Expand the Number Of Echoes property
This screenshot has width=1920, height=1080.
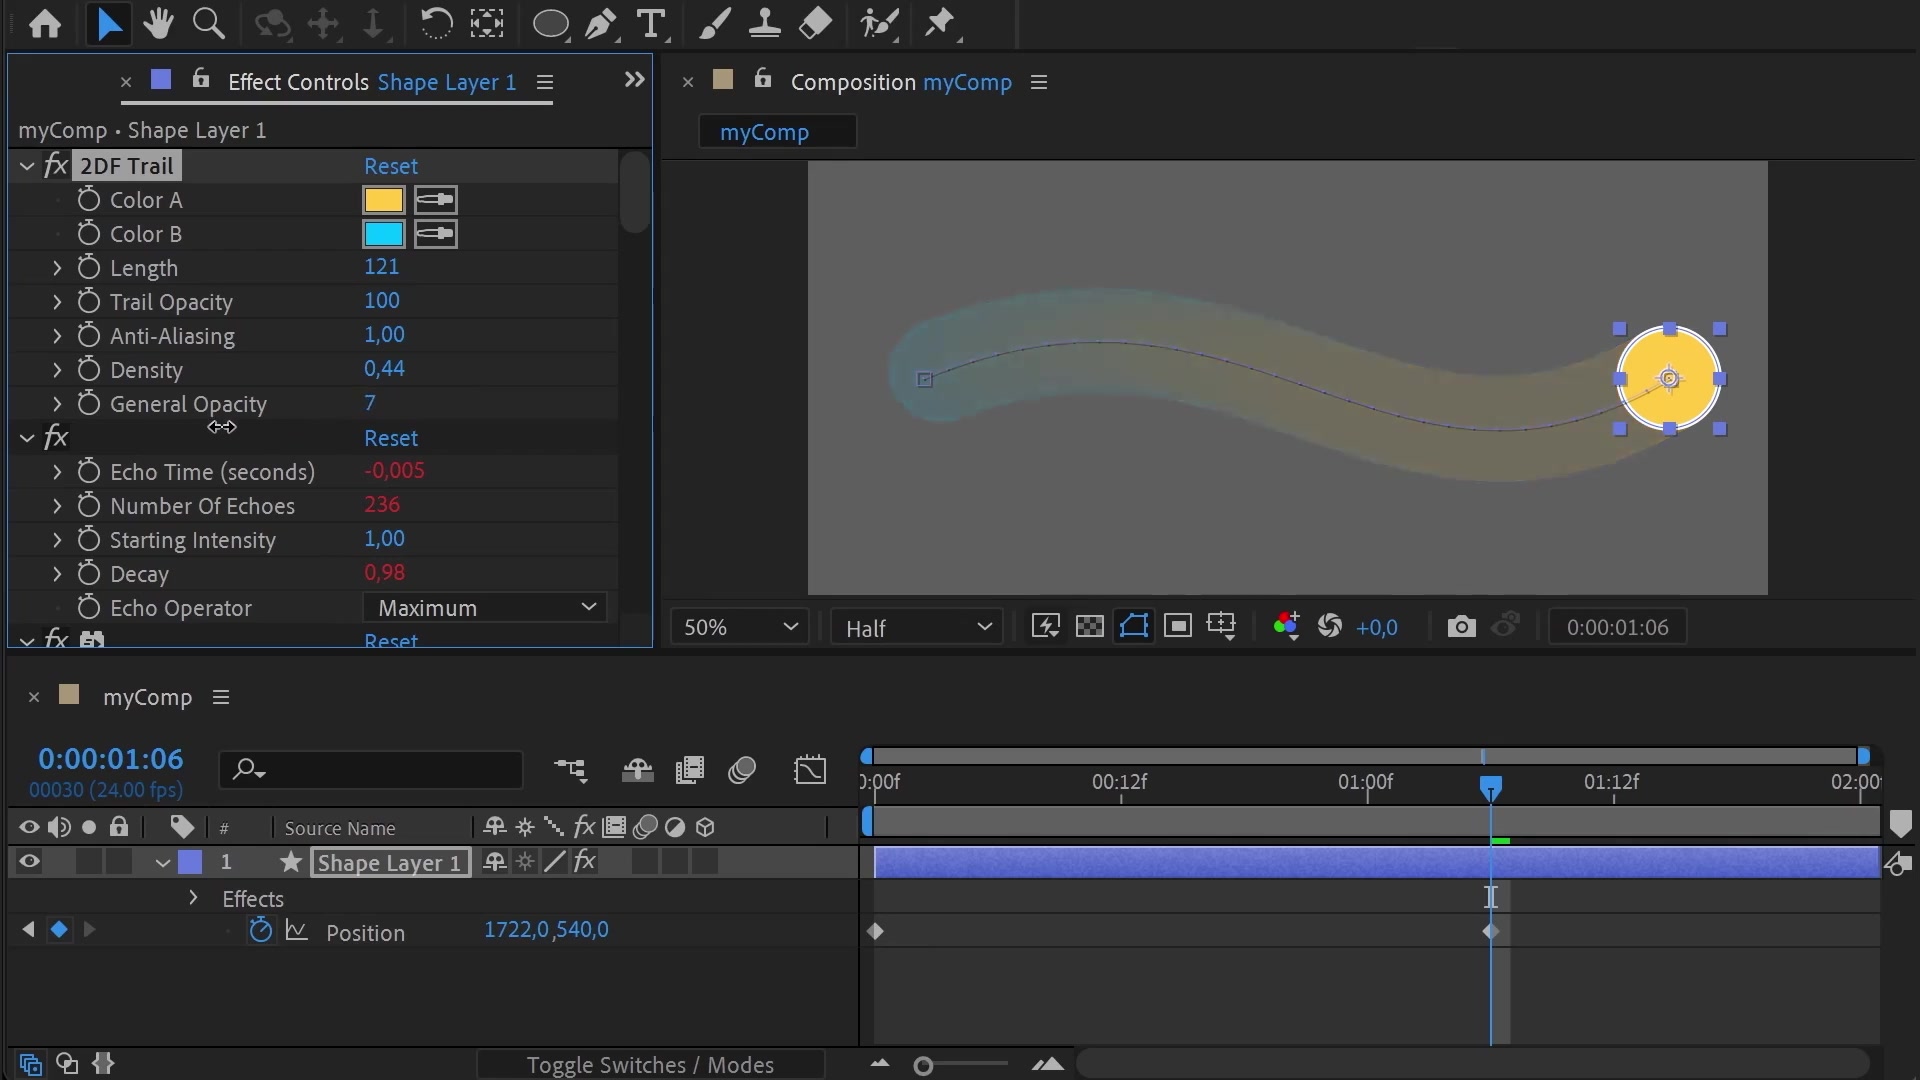57,506
